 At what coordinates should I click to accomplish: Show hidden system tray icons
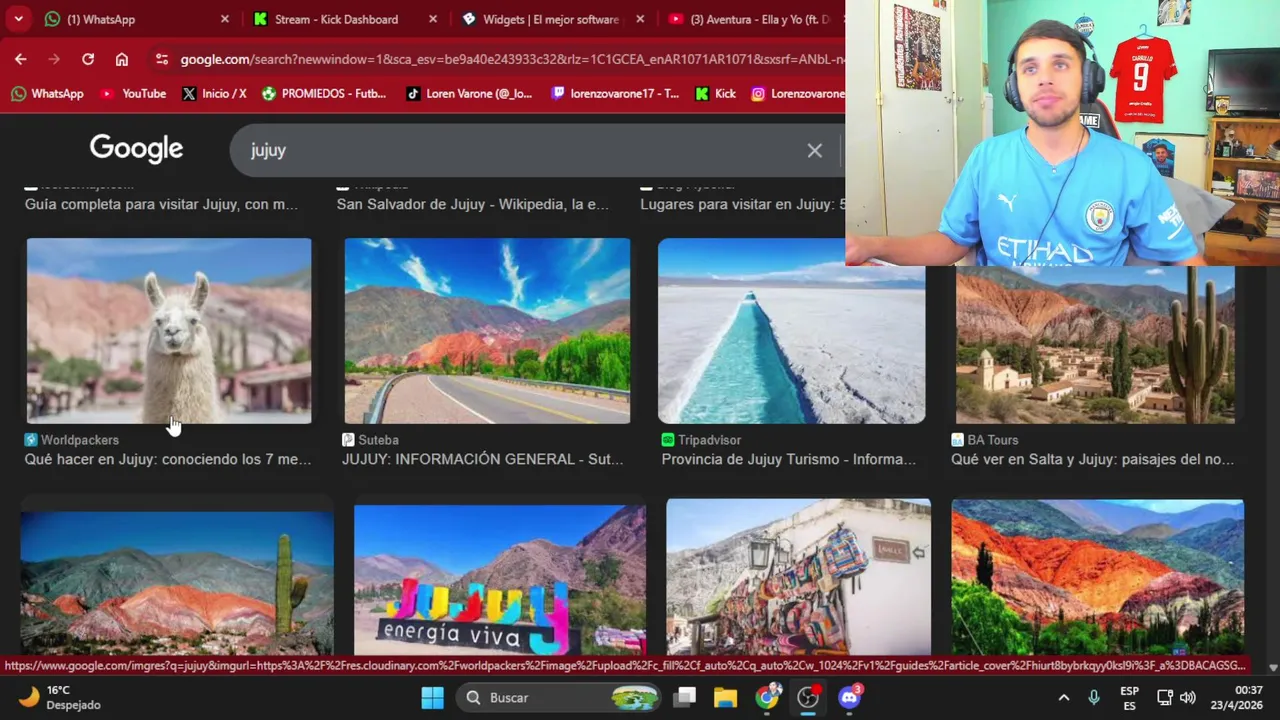(x=1064, y=697)
